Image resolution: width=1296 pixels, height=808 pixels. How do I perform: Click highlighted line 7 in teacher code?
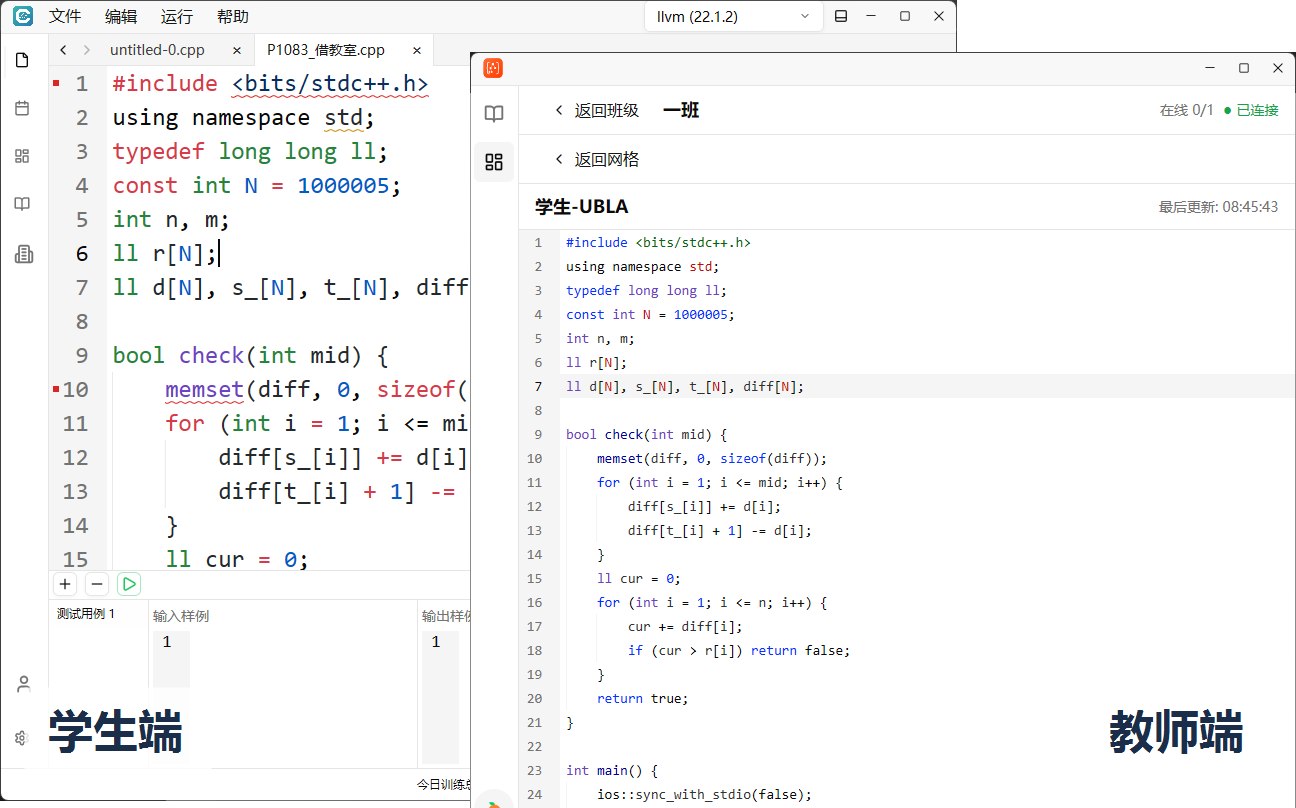(x=907, y=386)
